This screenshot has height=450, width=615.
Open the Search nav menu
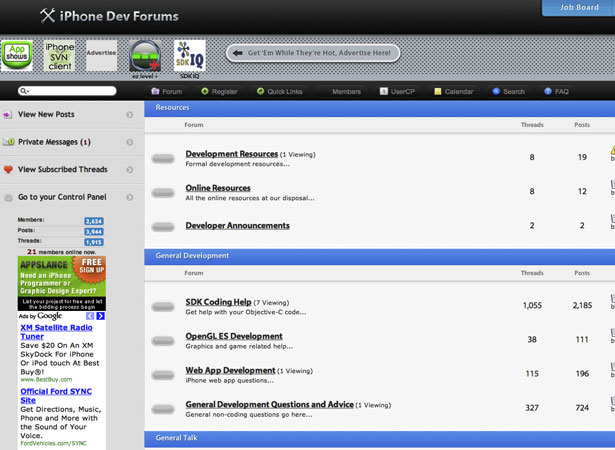click(509, 91)
